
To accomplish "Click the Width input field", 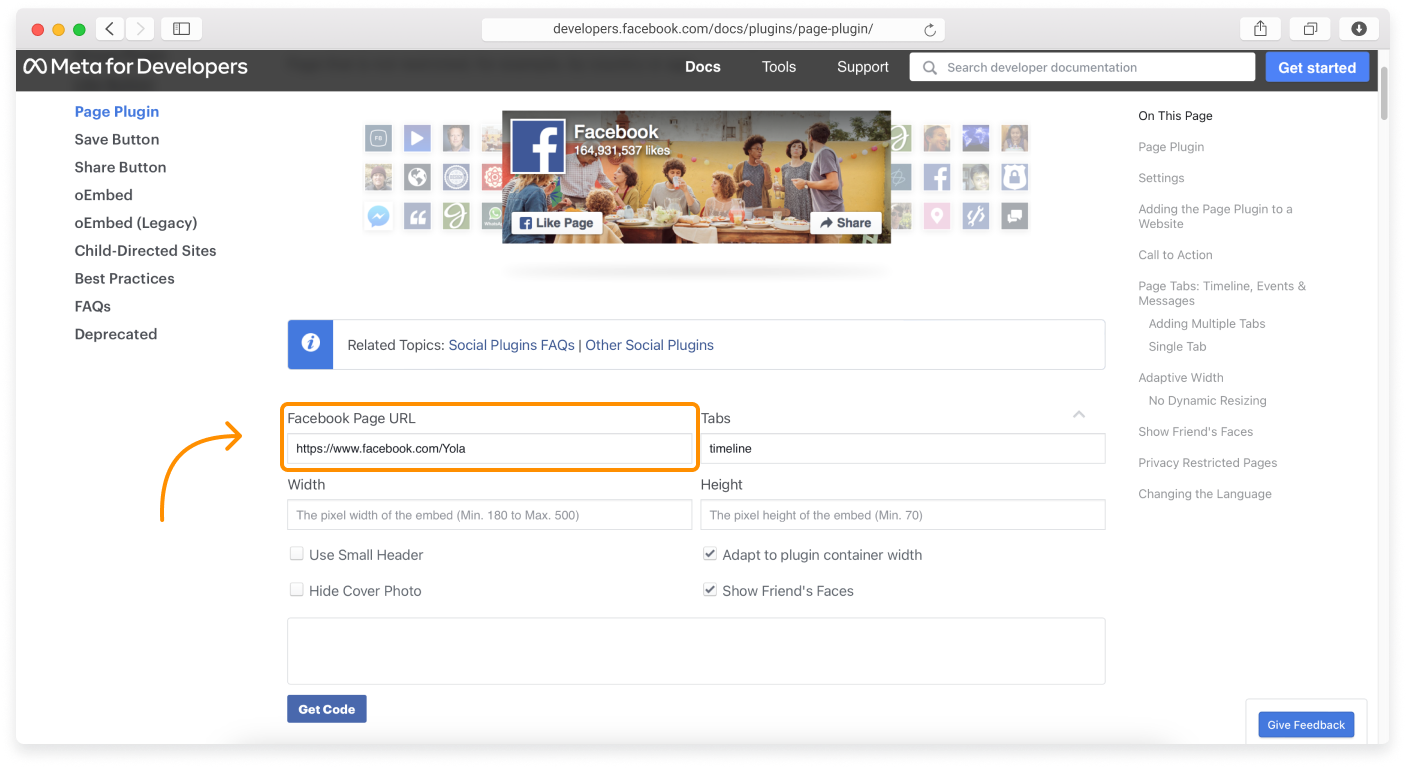I will 489,514.
